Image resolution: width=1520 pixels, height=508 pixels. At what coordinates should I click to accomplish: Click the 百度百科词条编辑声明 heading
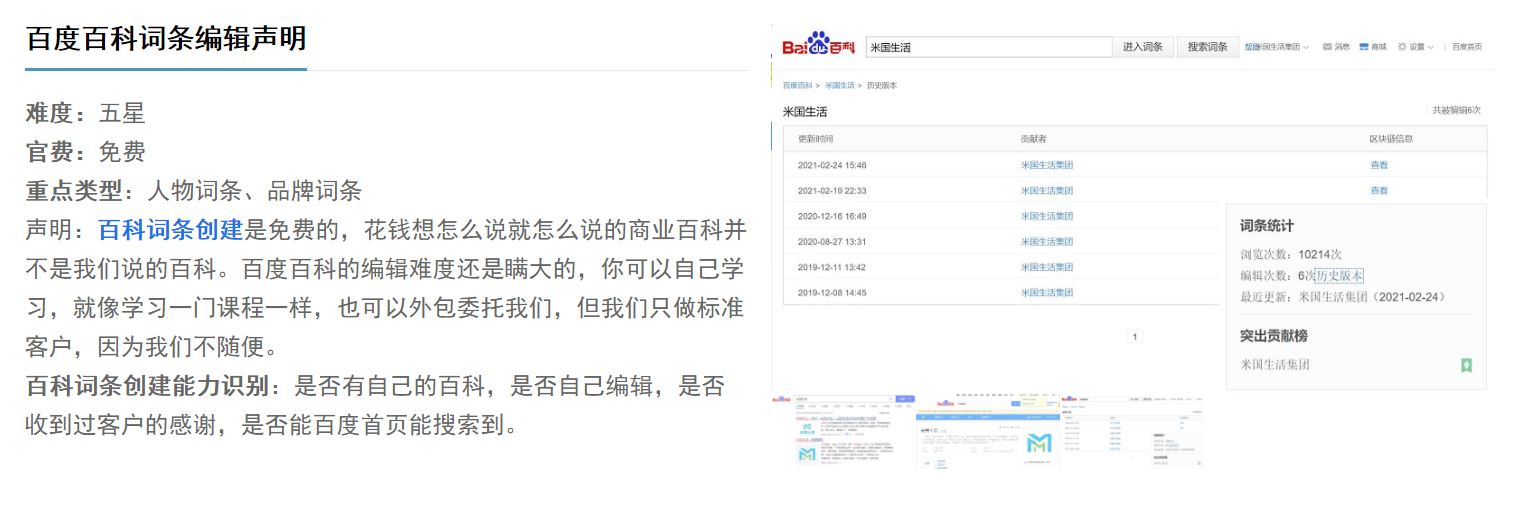click(x=166, y=40)
